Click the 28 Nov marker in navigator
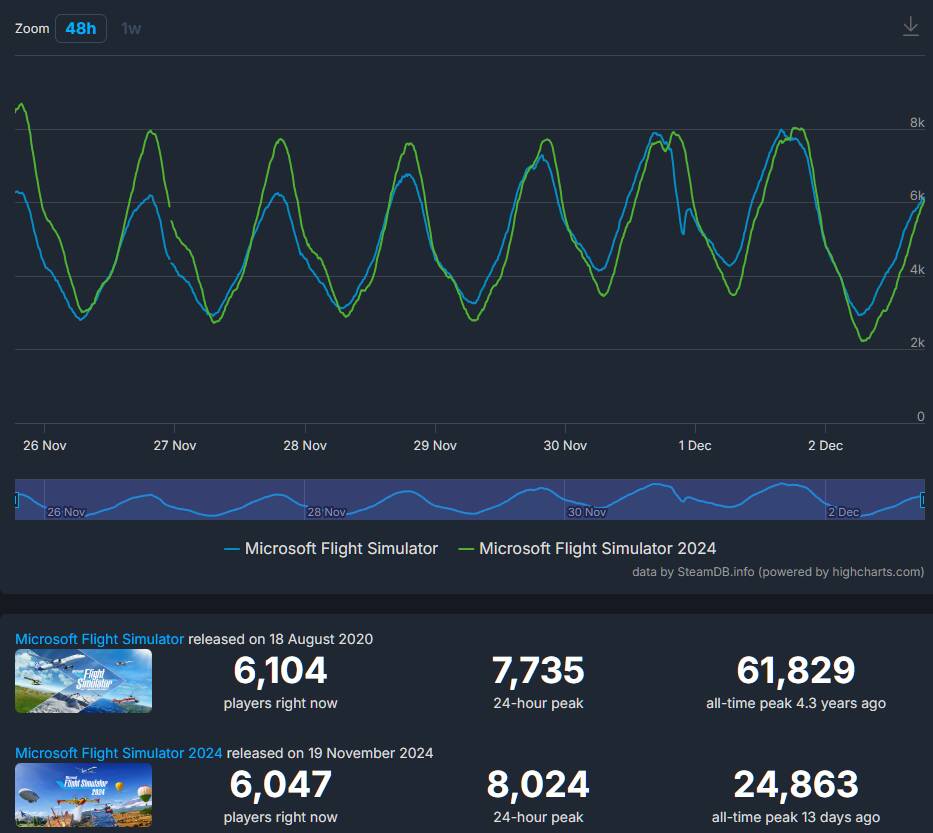Screen dimensions: 933x833 326,512
